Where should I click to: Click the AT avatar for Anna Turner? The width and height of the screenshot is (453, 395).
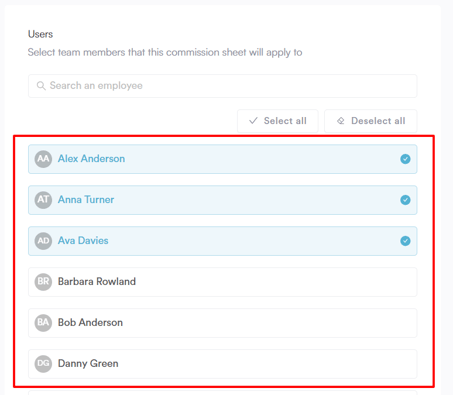point(43,200)
